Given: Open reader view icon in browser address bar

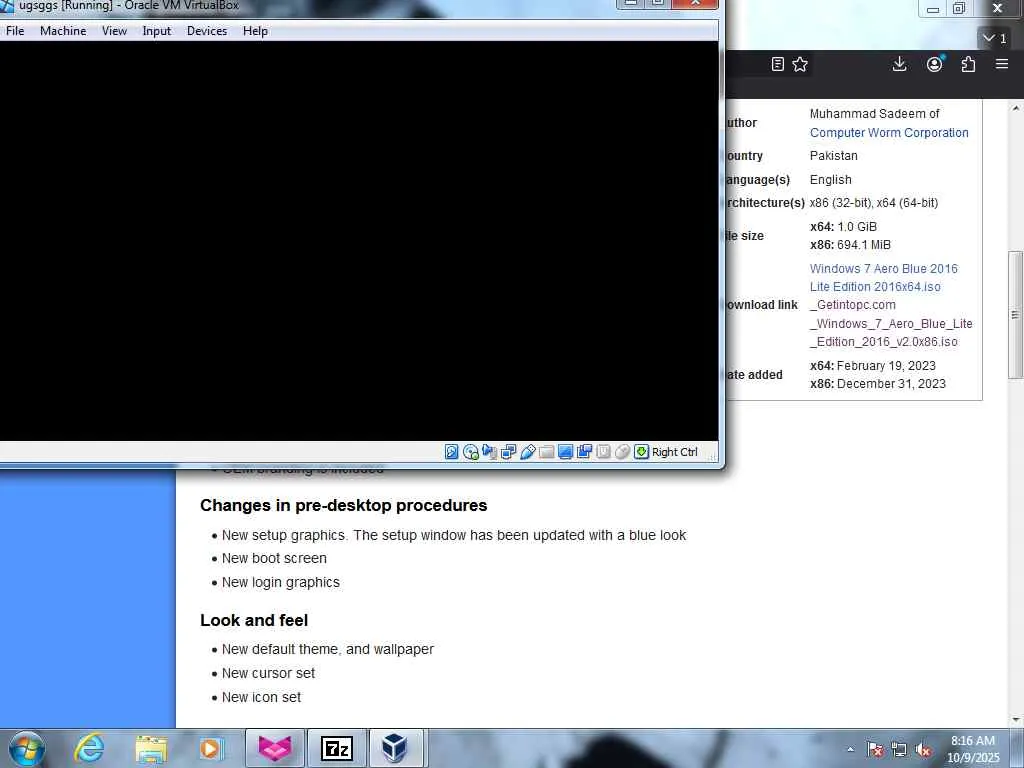Looking at the screenshot, I should click(777, 64).
